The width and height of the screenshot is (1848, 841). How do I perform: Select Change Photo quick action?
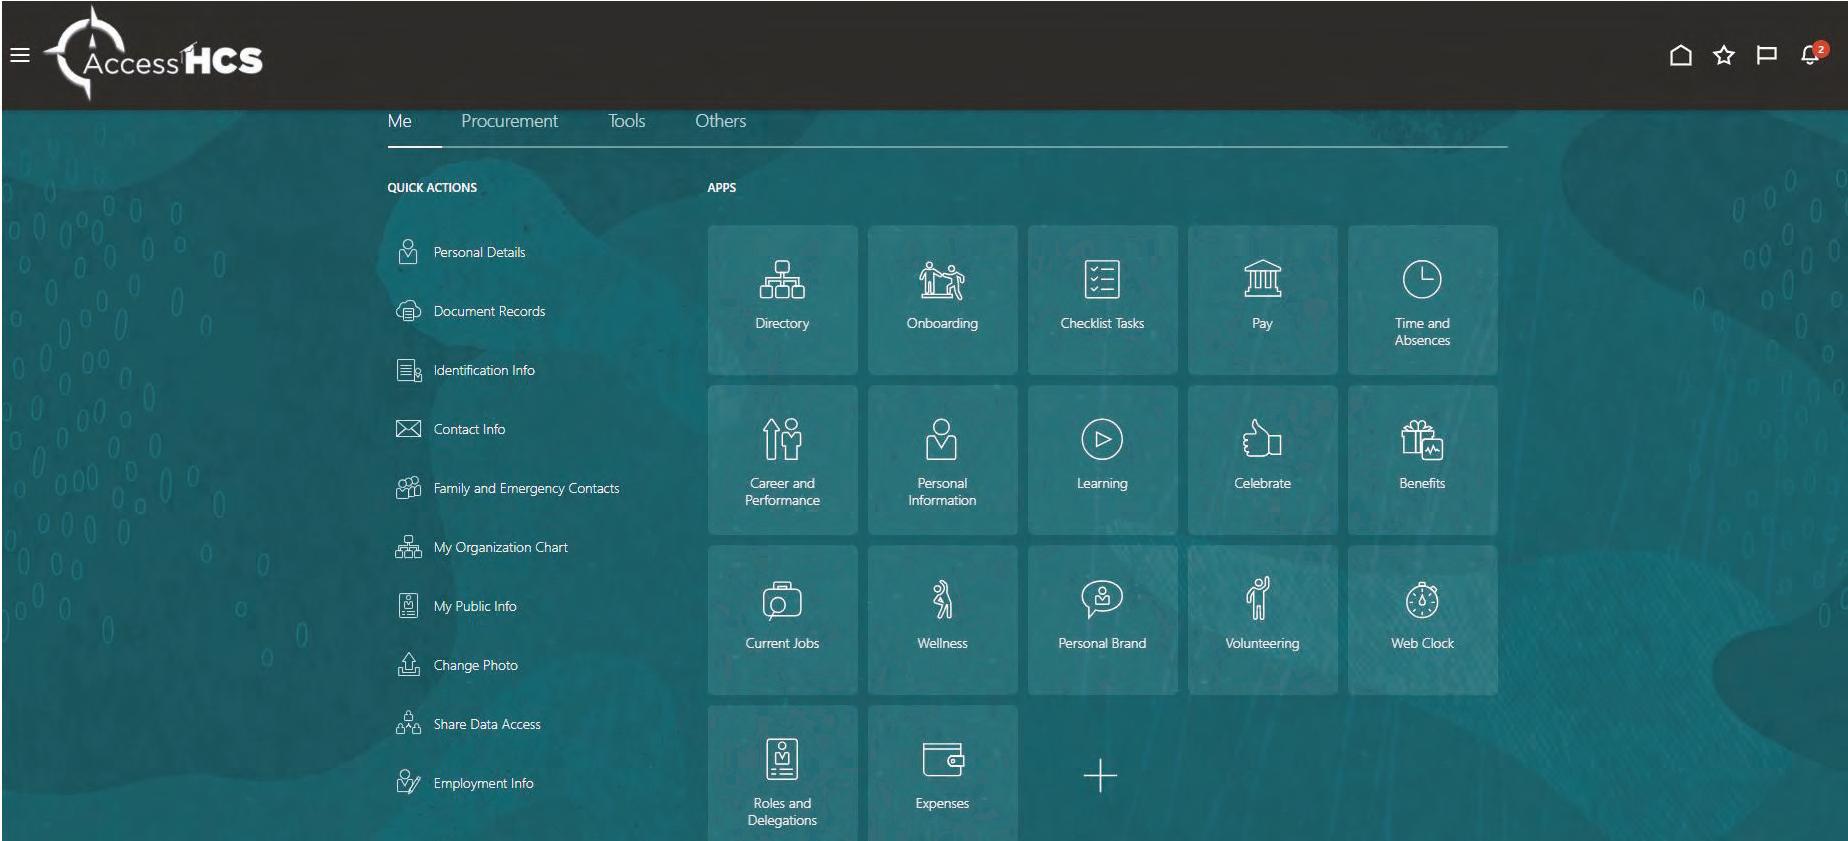coord(475,665)
